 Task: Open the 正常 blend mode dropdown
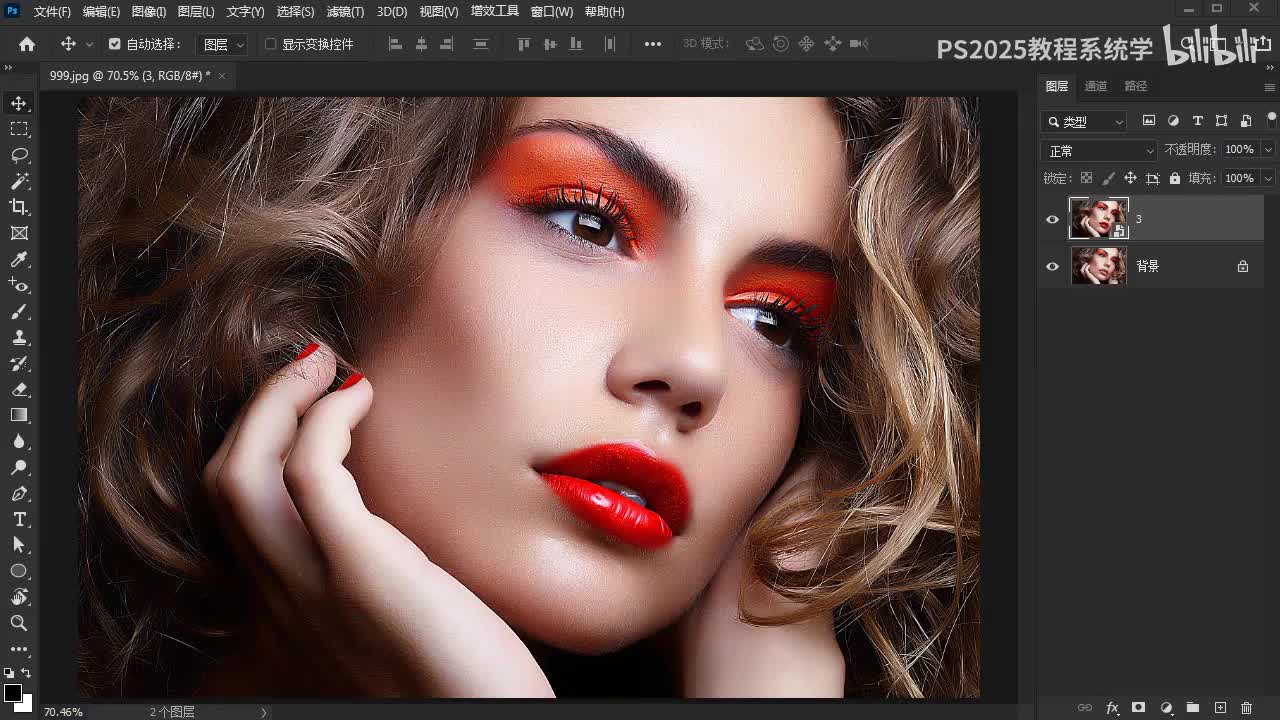coord(1098,151)
